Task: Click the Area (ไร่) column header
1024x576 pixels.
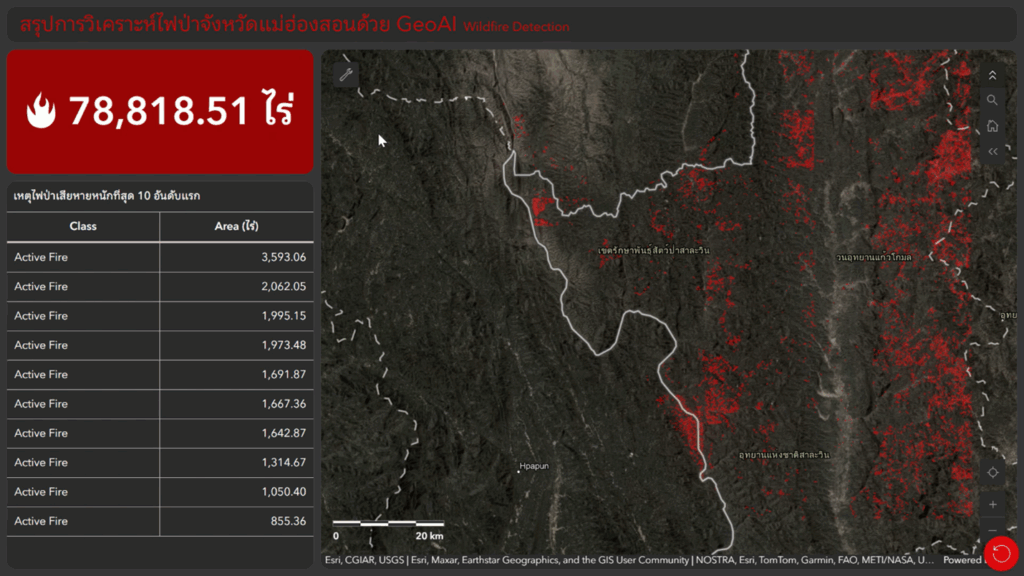Action: (x=237, y=226)
